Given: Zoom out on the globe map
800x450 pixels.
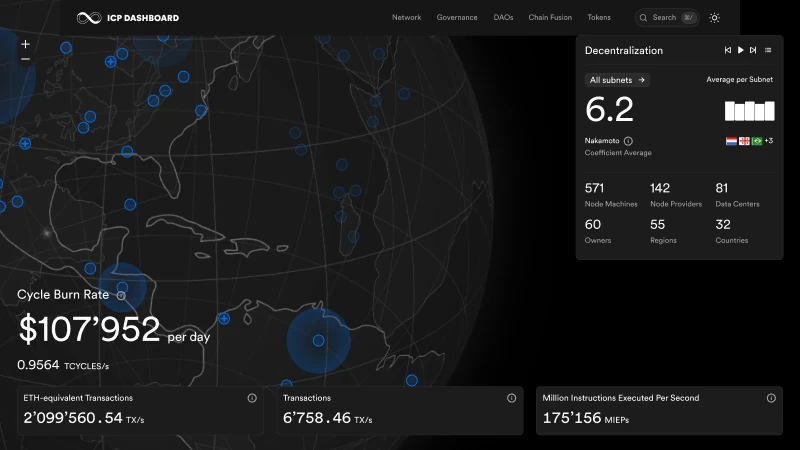Looking at the screenshot, I should pyautogui.click(x=26, y=59).
